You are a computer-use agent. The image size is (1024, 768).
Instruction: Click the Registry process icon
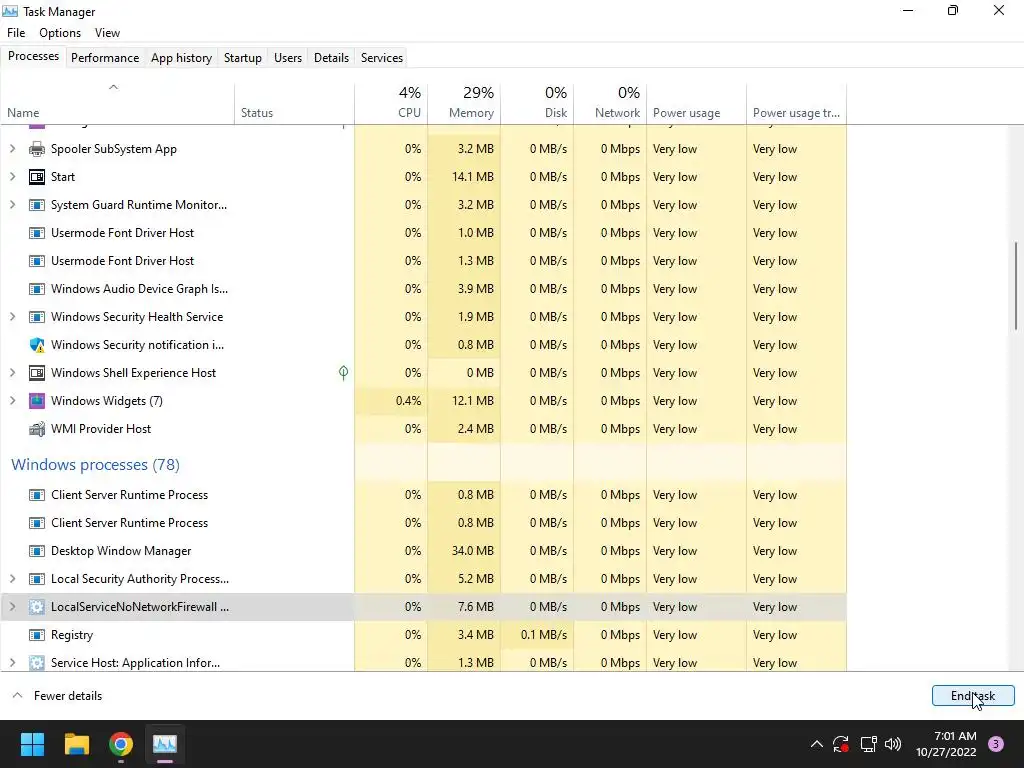pyautogui.click(x=37, y=635)
